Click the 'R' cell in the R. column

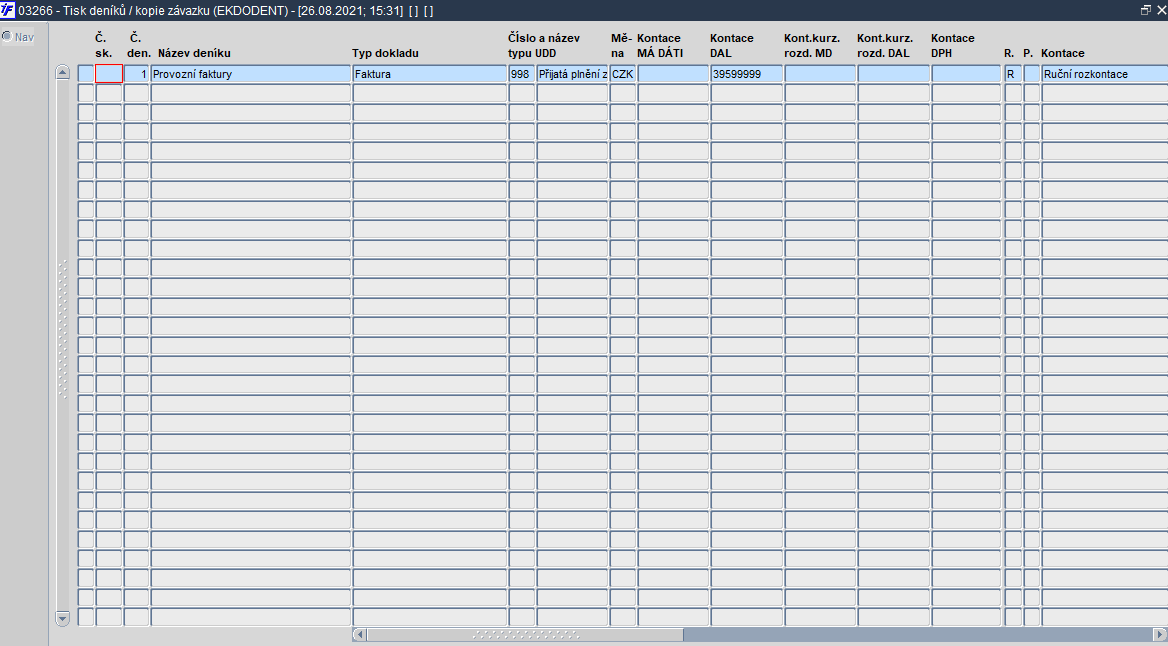1013,74
